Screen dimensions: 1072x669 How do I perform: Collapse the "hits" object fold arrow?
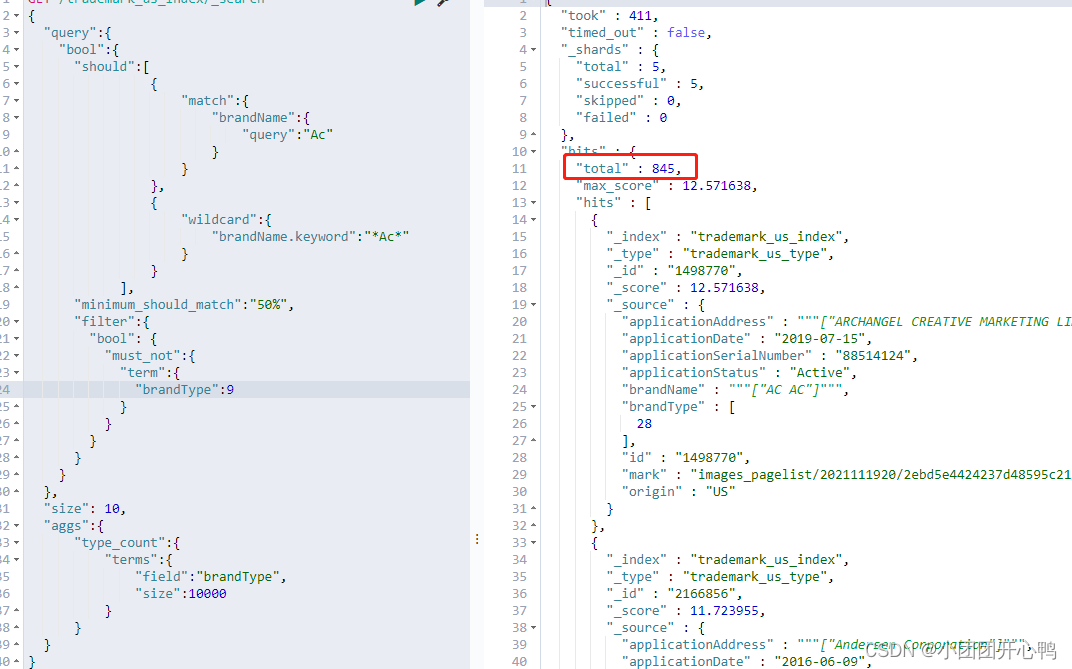coord(531,151)
